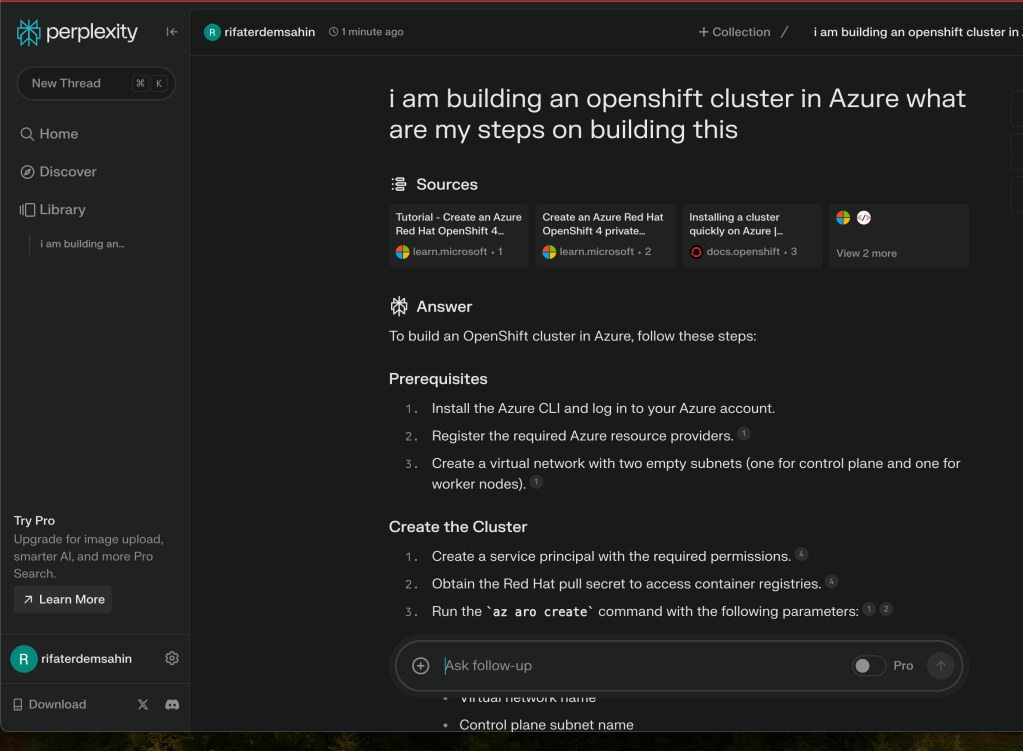Focus the Ask follow-up input field

643,666
